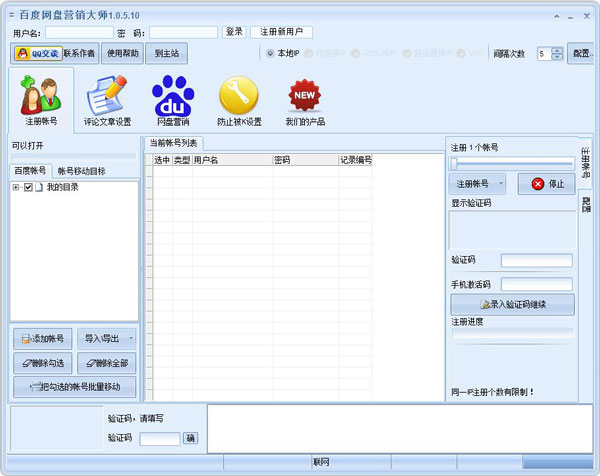Click the progress bar under 可以打开

pyautogui.click(x=73, y=157)
